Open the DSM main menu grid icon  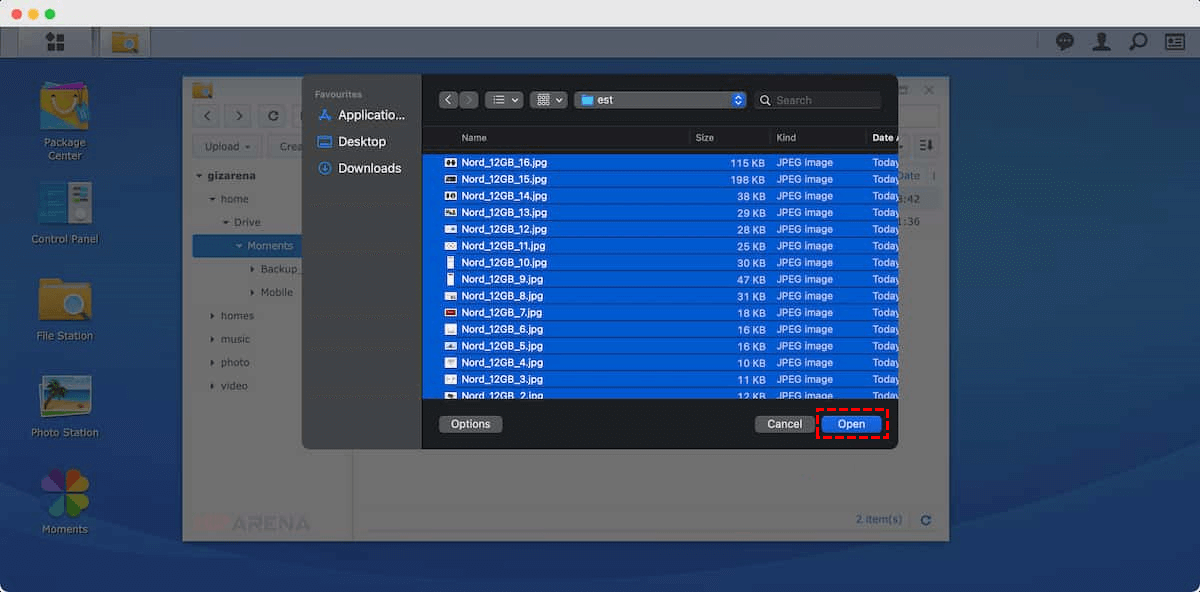[x=55, y=42]
